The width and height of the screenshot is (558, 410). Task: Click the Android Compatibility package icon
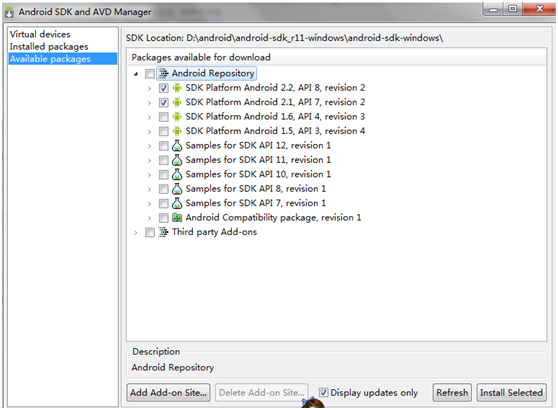[177, 217]
